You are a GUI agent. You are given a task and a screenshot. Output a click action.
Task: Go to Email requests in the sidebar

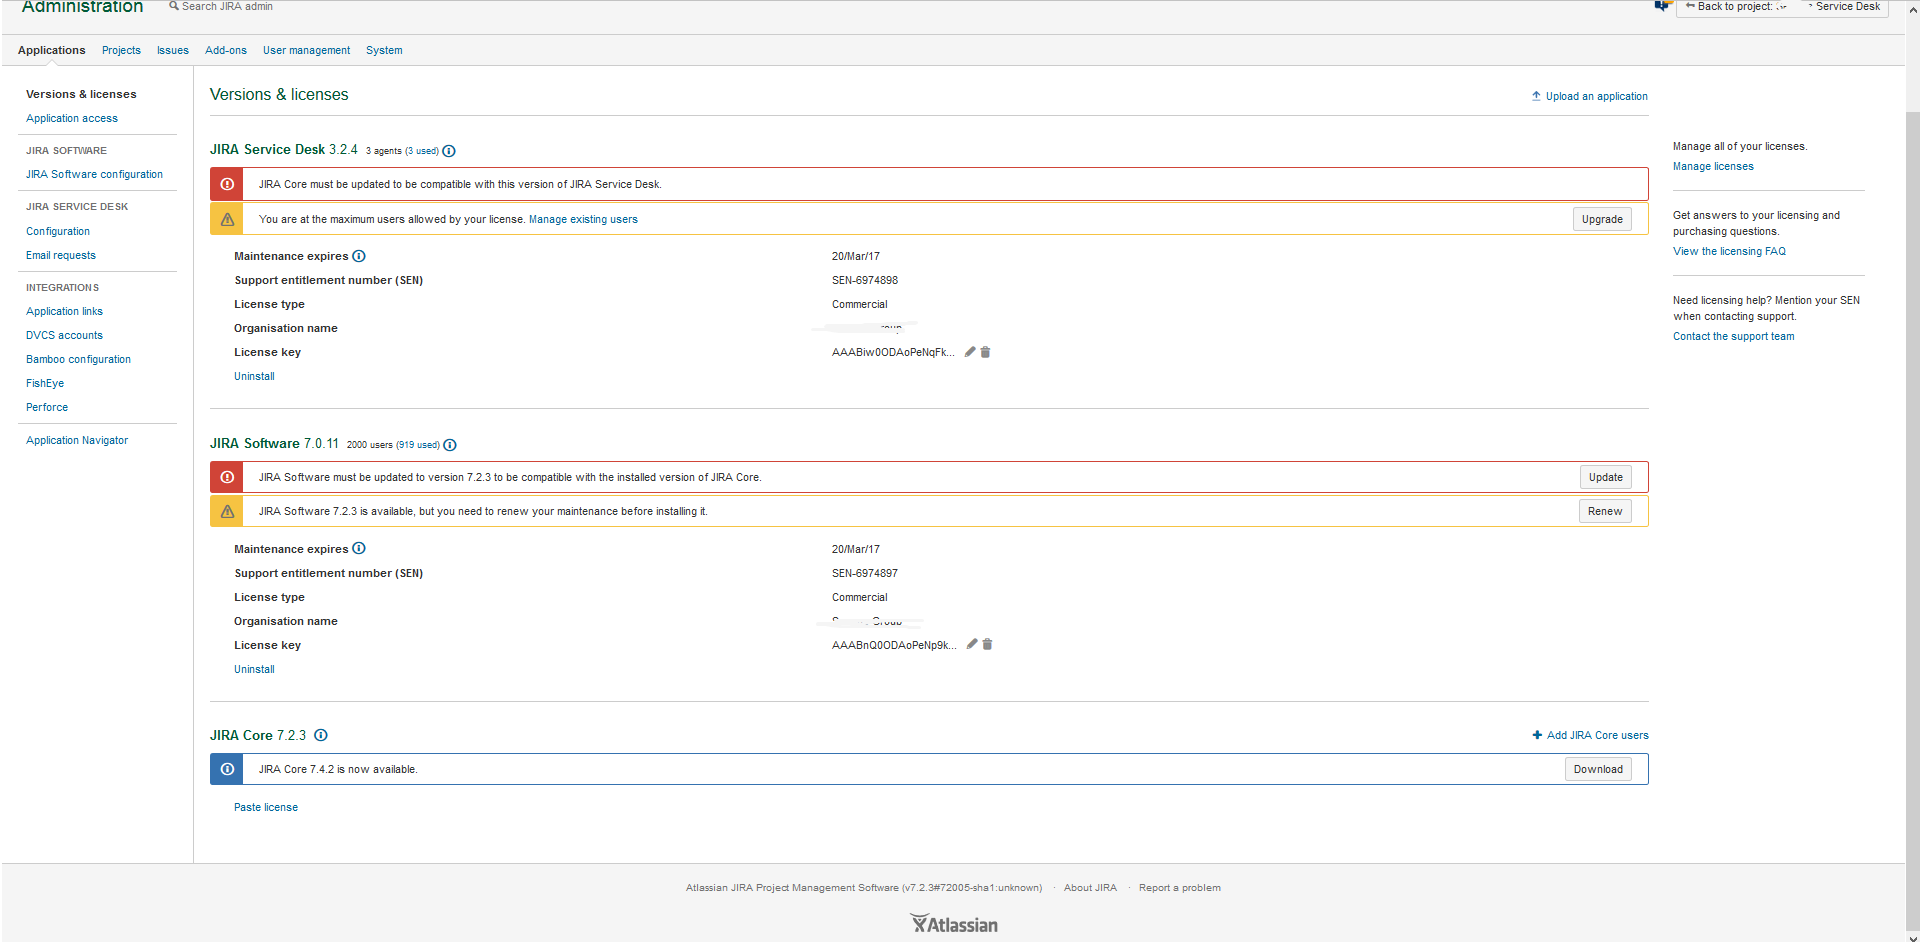coord(61,255)
